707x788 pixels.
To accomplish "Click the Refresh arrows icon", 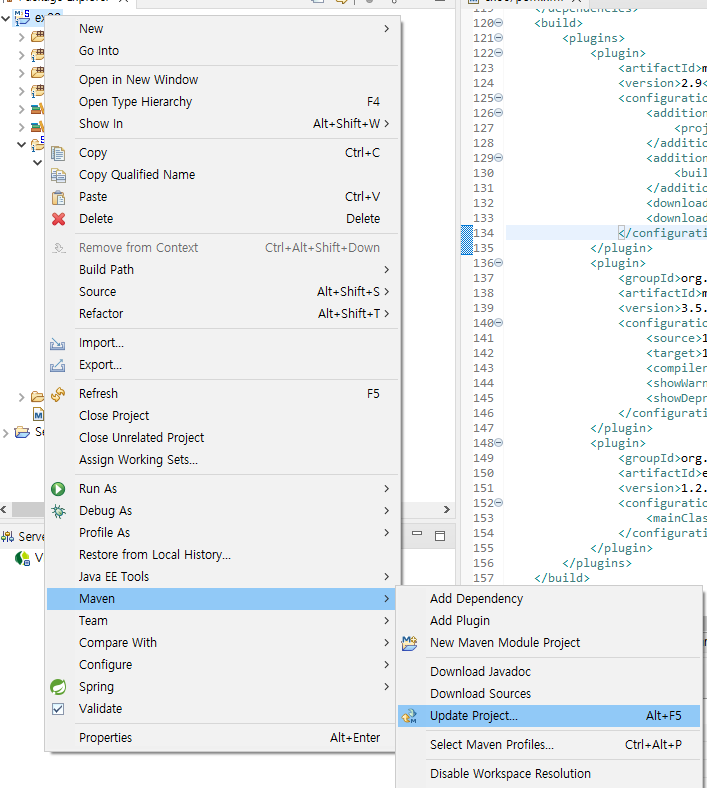I will pos(58,394).
